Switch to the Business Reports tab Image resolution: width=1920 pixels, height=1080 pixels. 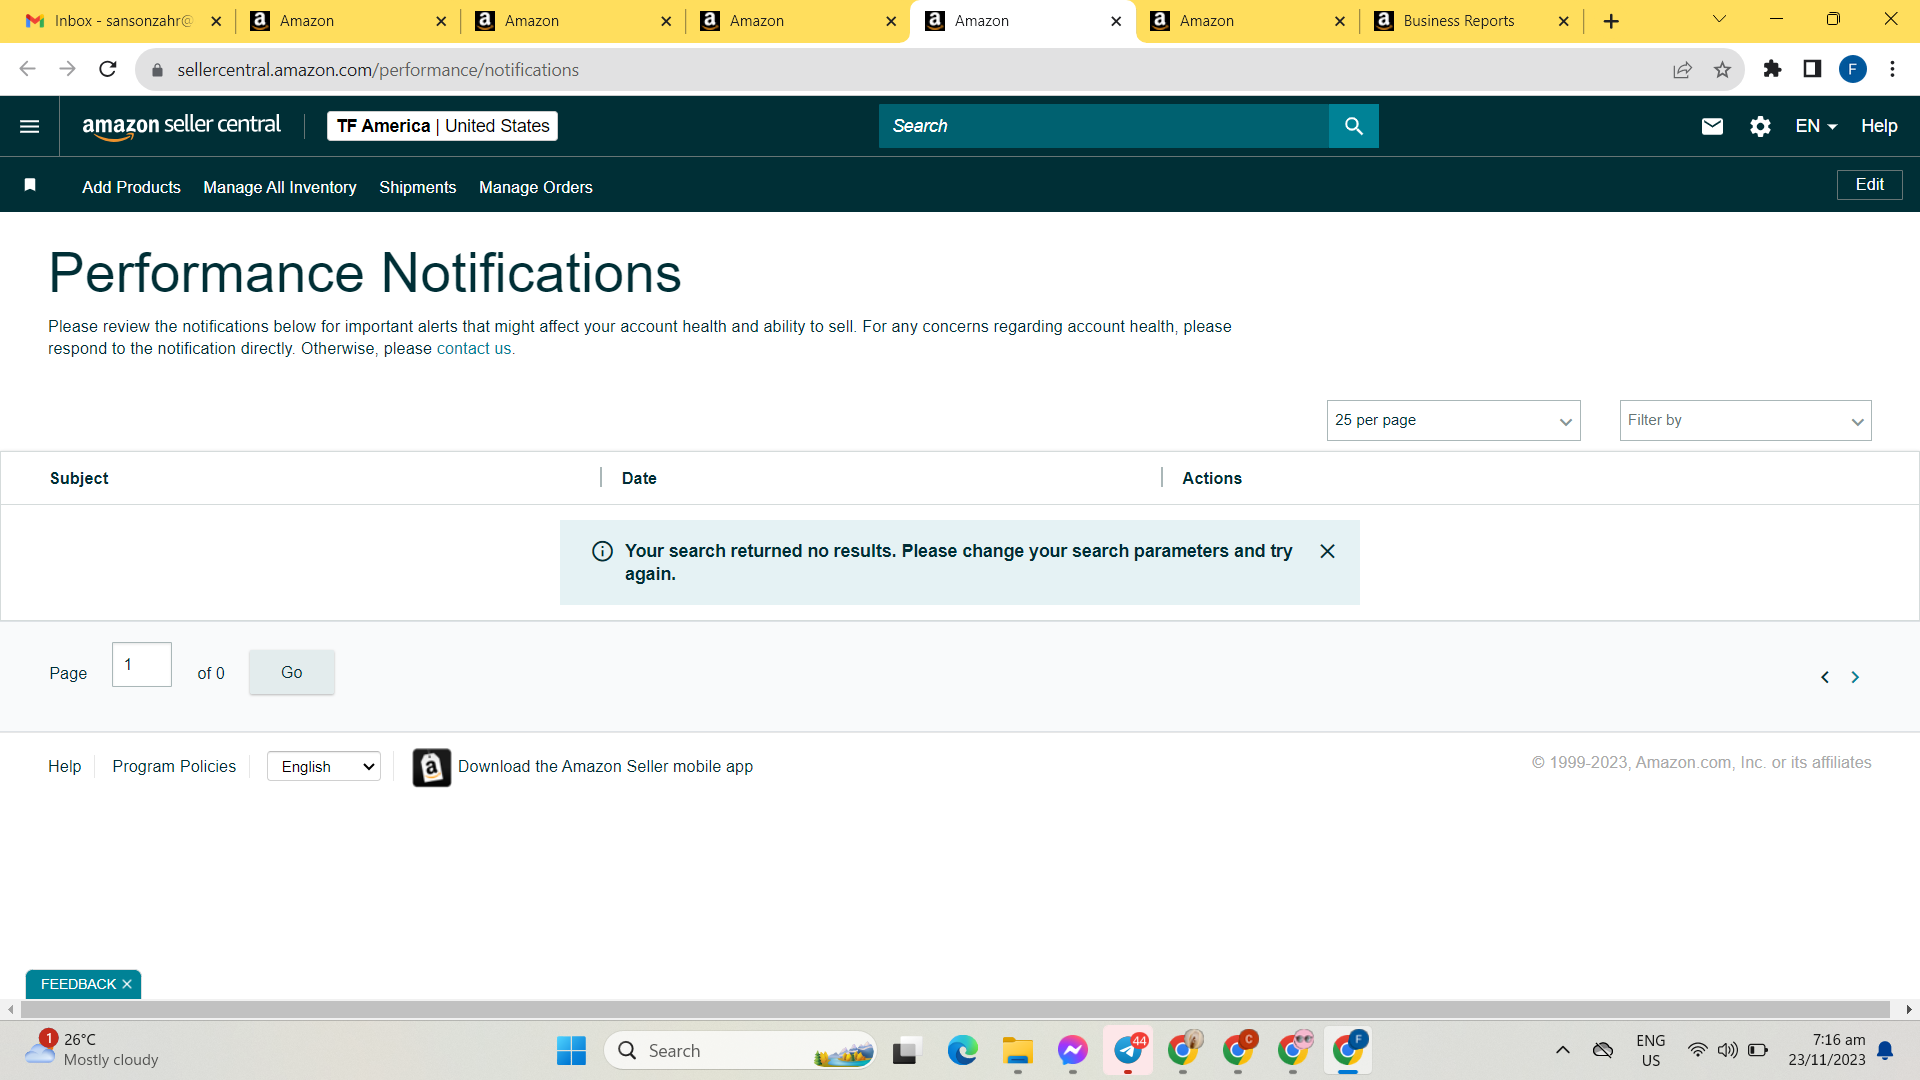[x=1471, y=21]
